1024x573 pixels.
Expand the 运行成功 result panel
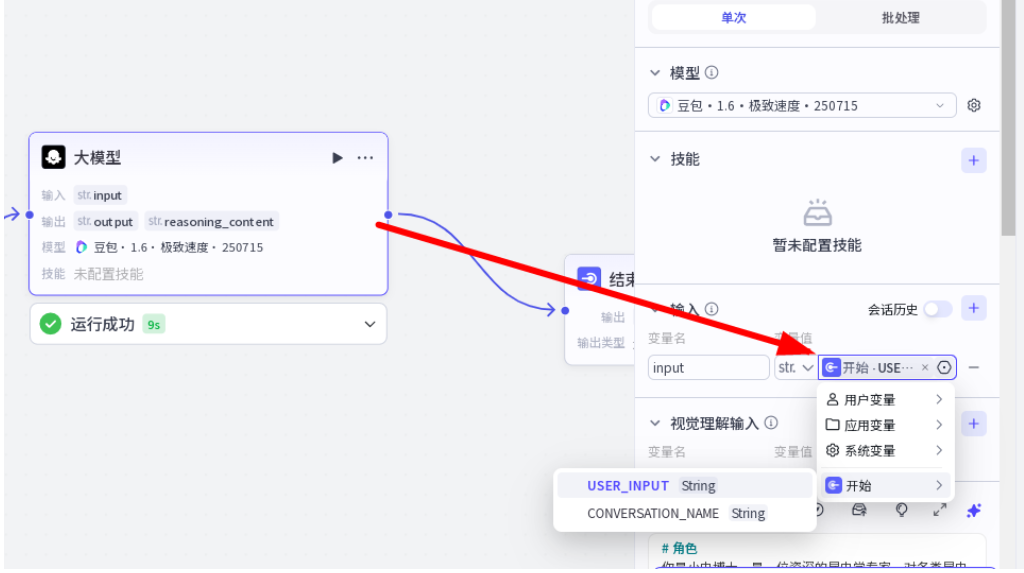click(x=369, y=324)
